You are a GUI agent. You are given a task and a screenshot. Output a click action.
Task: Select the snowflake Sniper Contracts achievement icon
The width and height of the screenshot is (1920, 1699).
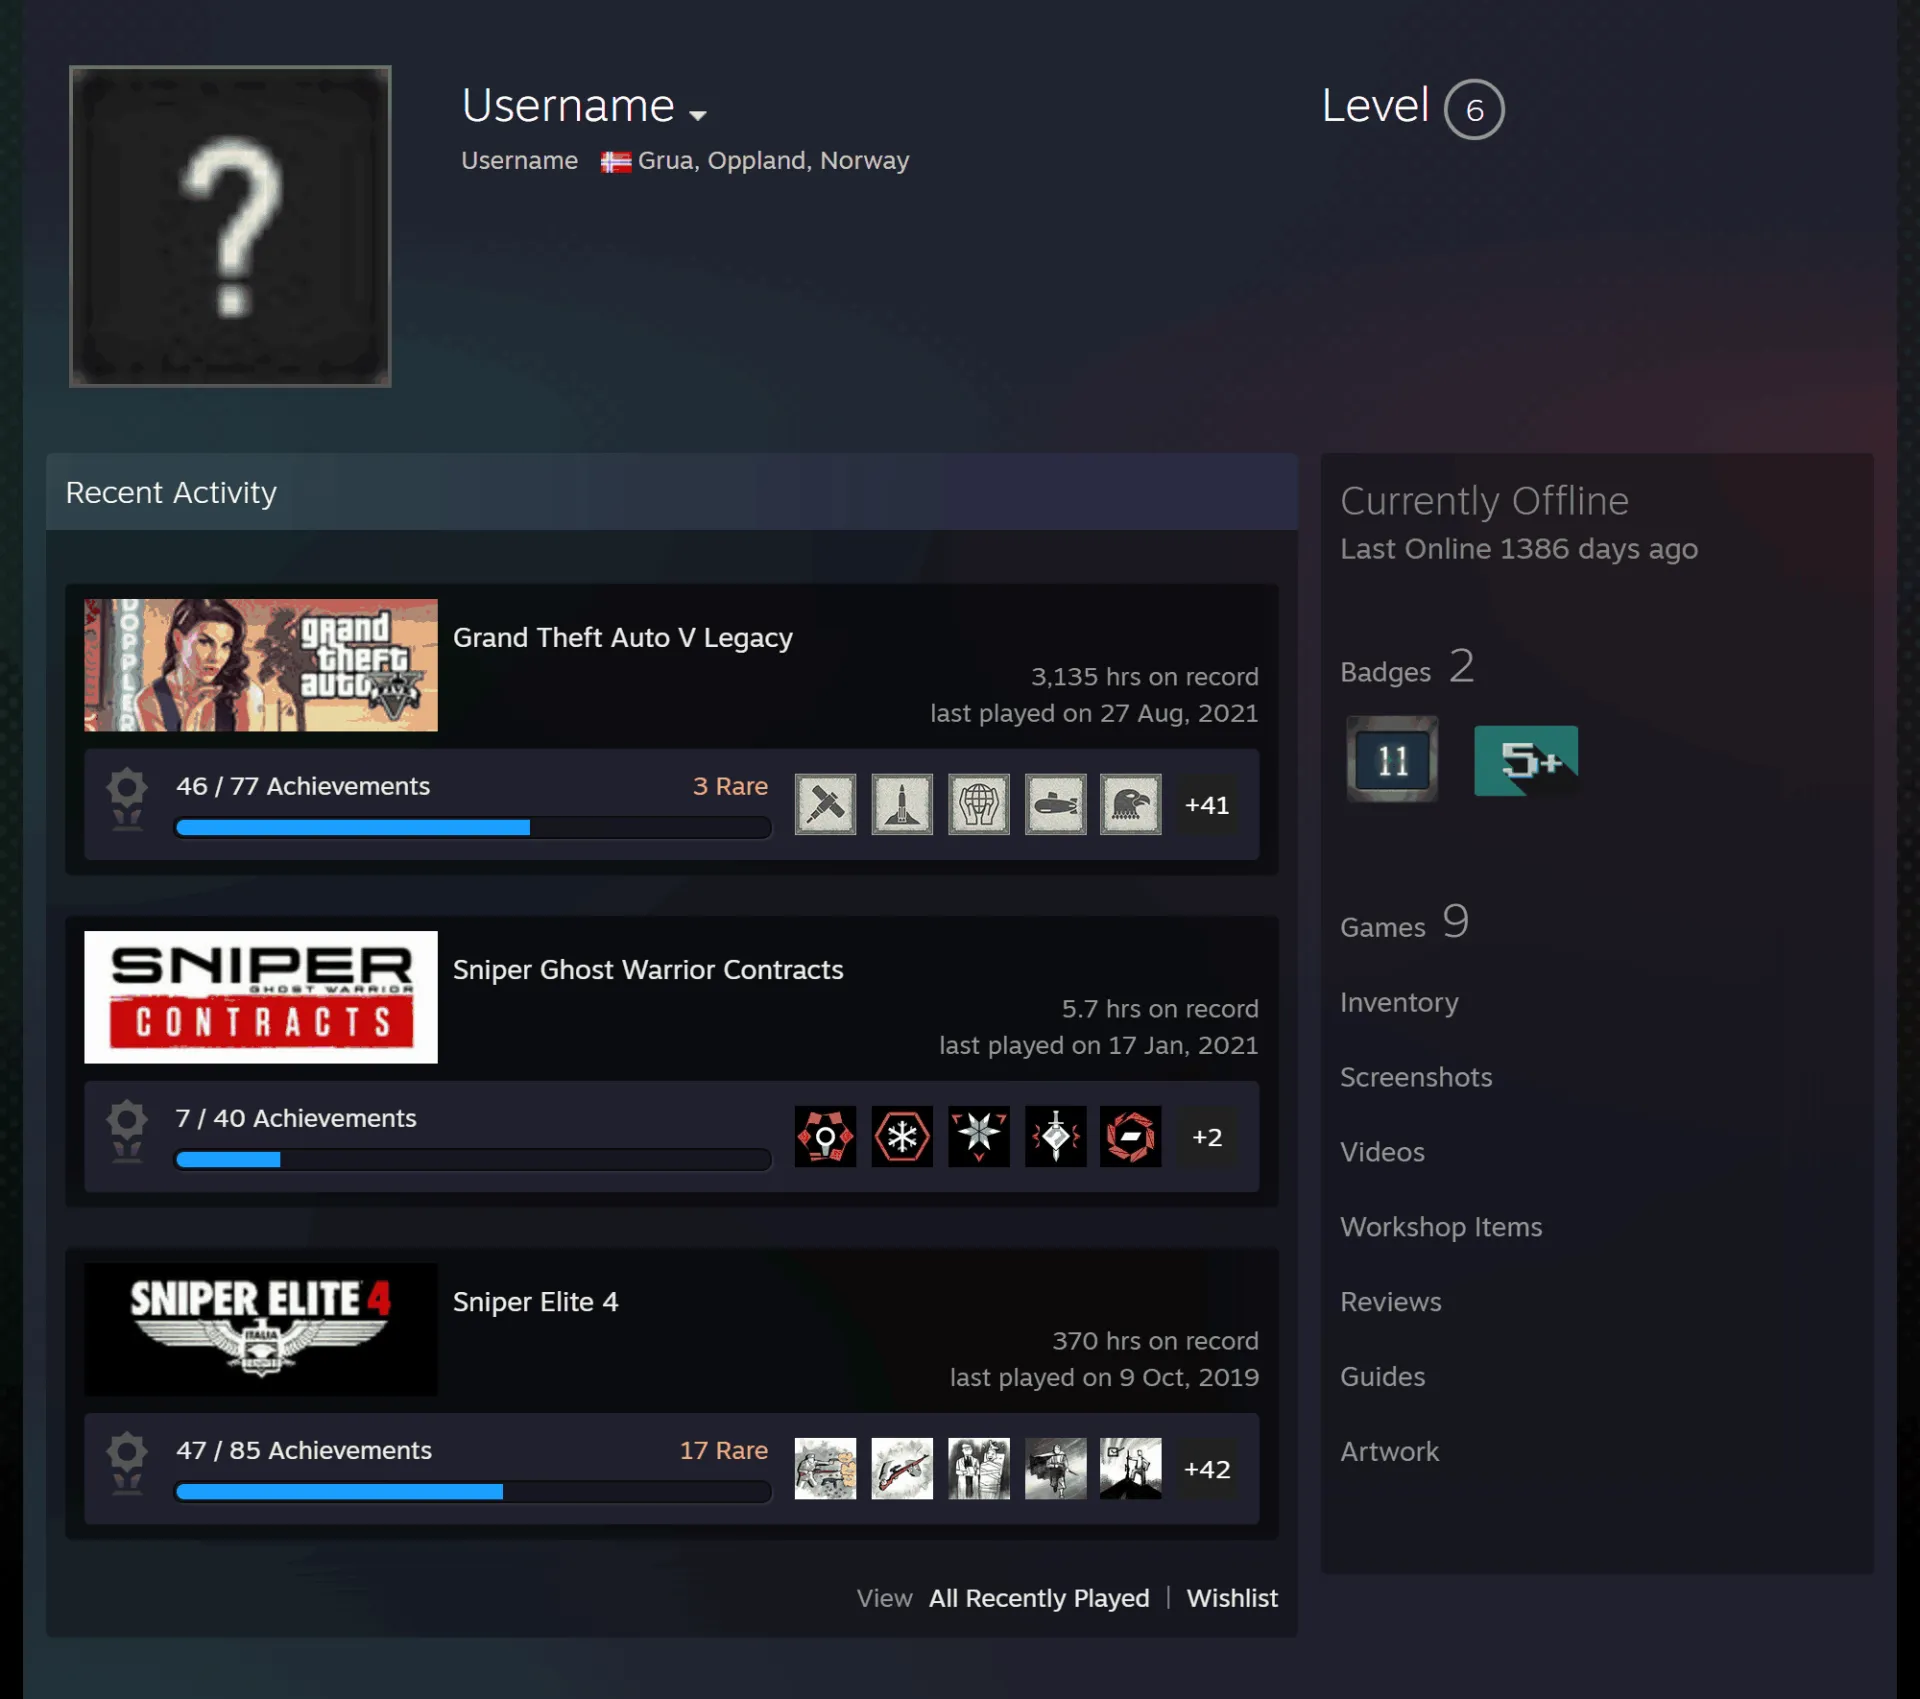tap(902, 1136)
